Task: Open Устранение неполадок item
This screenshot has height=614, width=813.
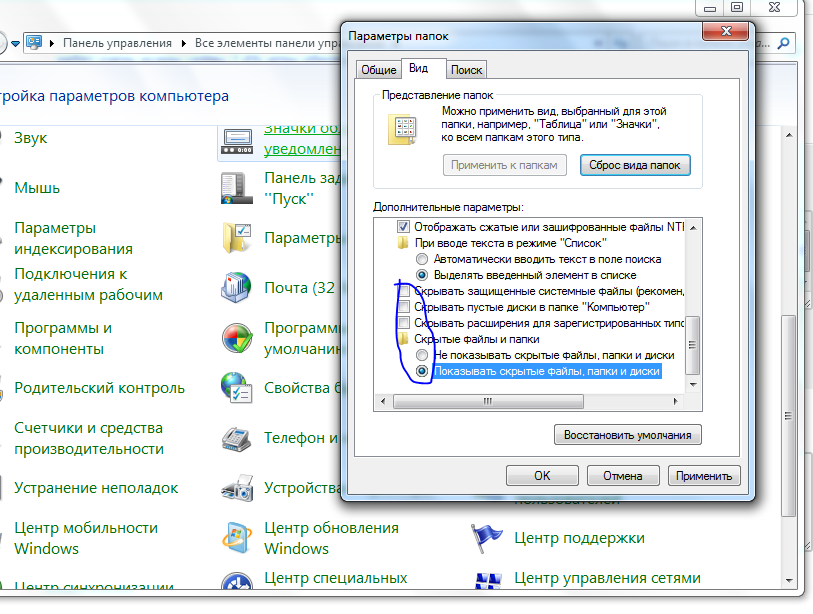Action: coord(96,488)
